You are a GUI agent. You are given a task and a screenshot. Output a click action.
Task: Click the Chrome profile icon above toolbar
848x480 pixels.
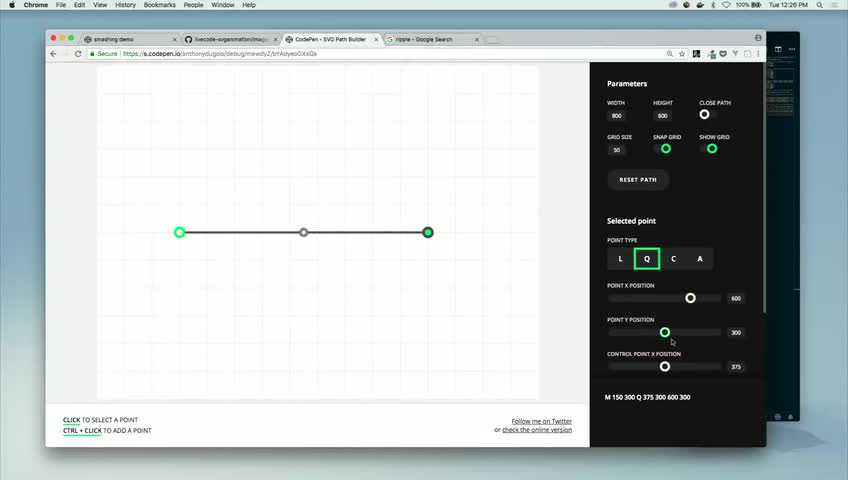758,38
